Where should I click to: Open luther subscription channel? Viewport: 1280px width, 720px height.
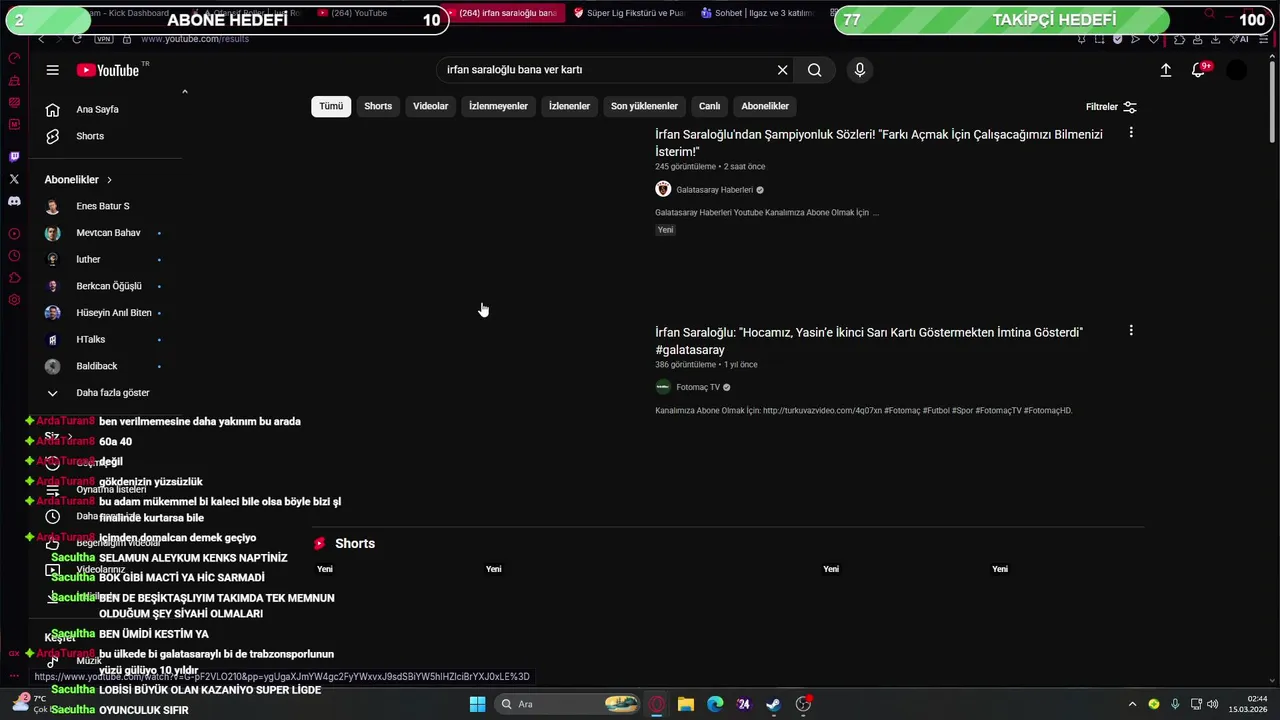[88, 259]
